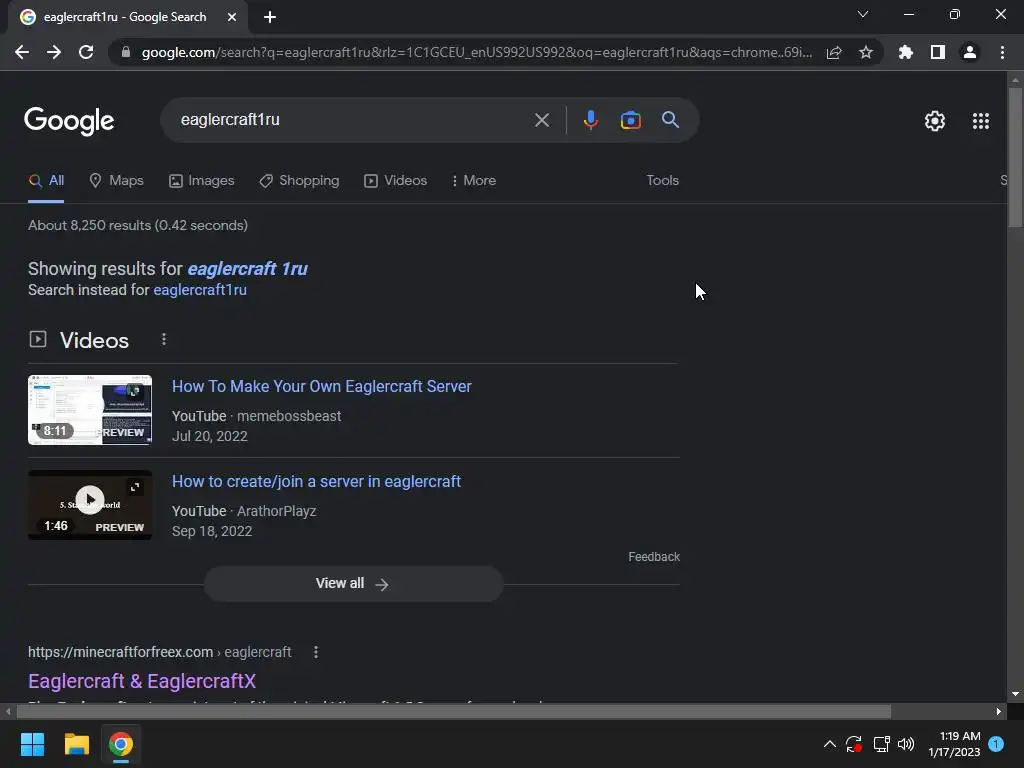Image resolution: width=1024 pixels, height=768 pixels.
Task: Play the 1:46 video preview
Action: (90, 500)
